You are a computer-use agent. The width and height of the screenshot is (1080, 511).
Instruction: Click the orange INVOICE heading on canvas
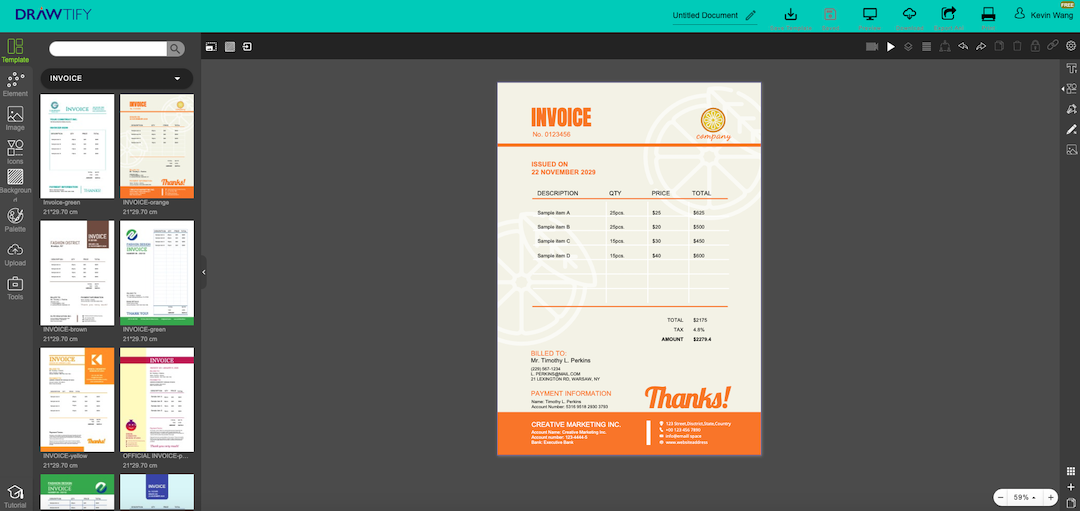point(561,118)
